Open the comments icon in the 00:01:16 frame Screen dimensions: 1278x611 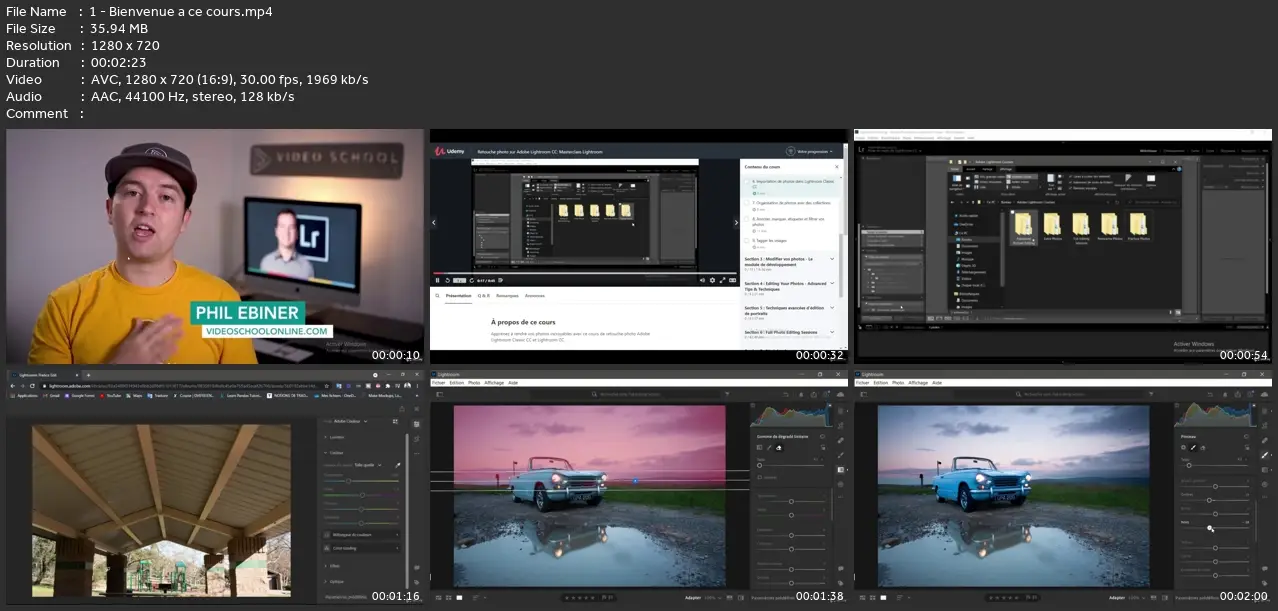(416, 567)
